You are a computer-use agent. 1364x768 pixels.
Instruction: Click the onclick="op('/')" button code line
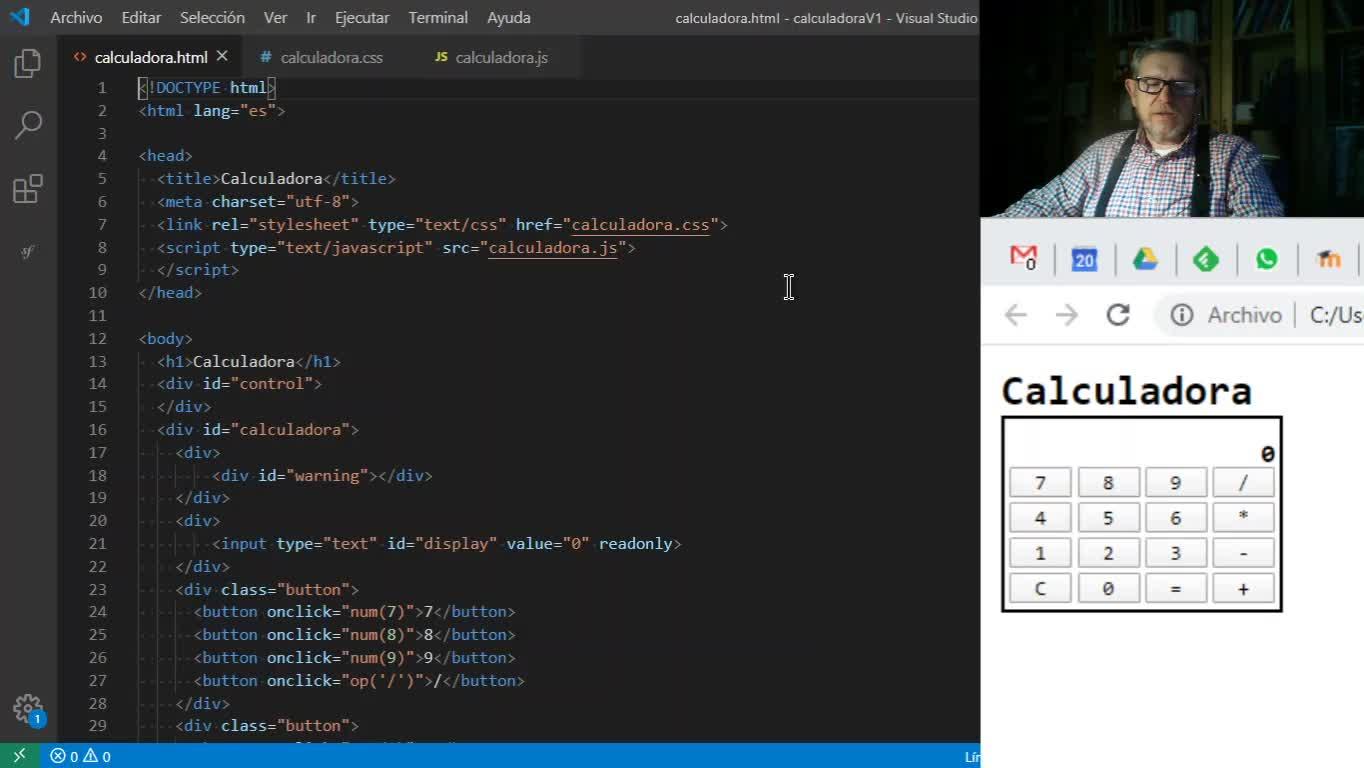point(359,681)
